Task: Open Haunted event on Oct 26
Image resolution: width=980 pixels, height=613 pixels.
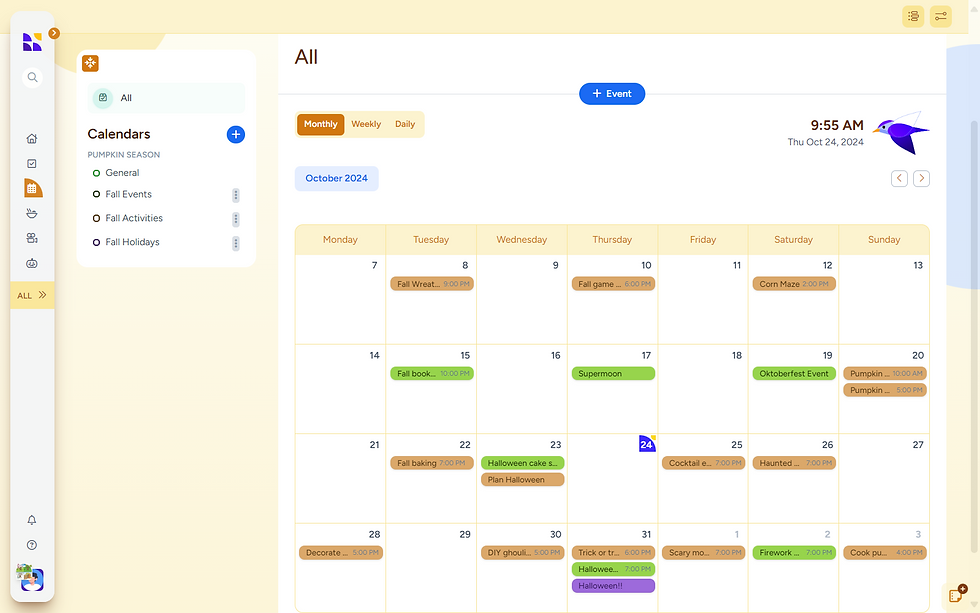Action: click(x=794, y=463)
